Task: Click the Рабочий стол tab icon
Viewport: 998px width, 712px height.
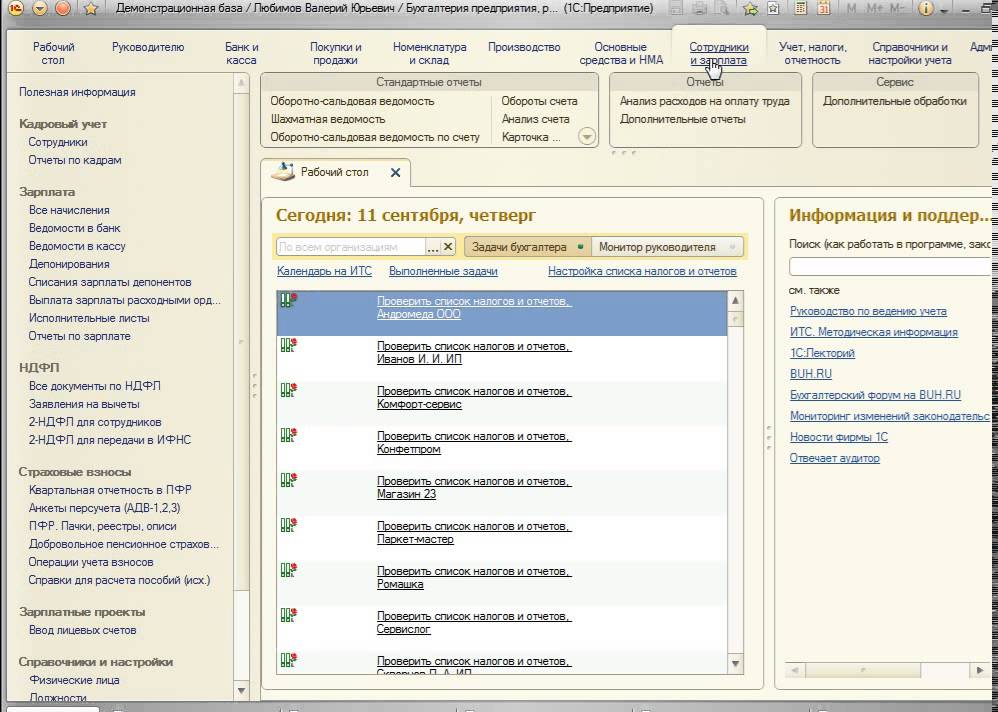Action: click(x=283, y=172)
